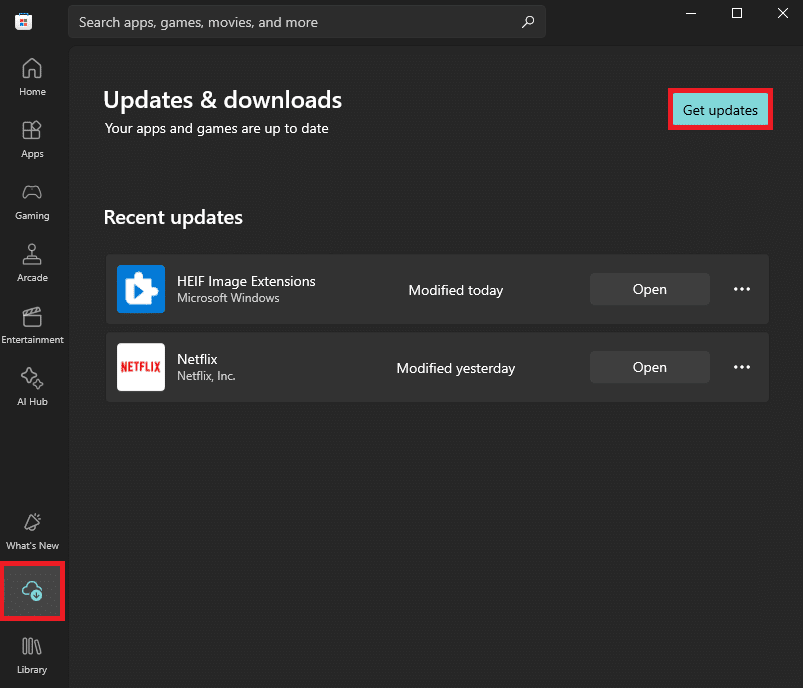Open the Home section in sidebar

coord(32,77)
